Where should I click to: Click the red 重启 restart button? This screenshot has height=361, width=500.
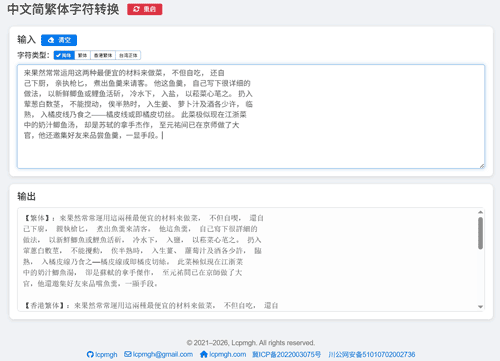point(145,9)
